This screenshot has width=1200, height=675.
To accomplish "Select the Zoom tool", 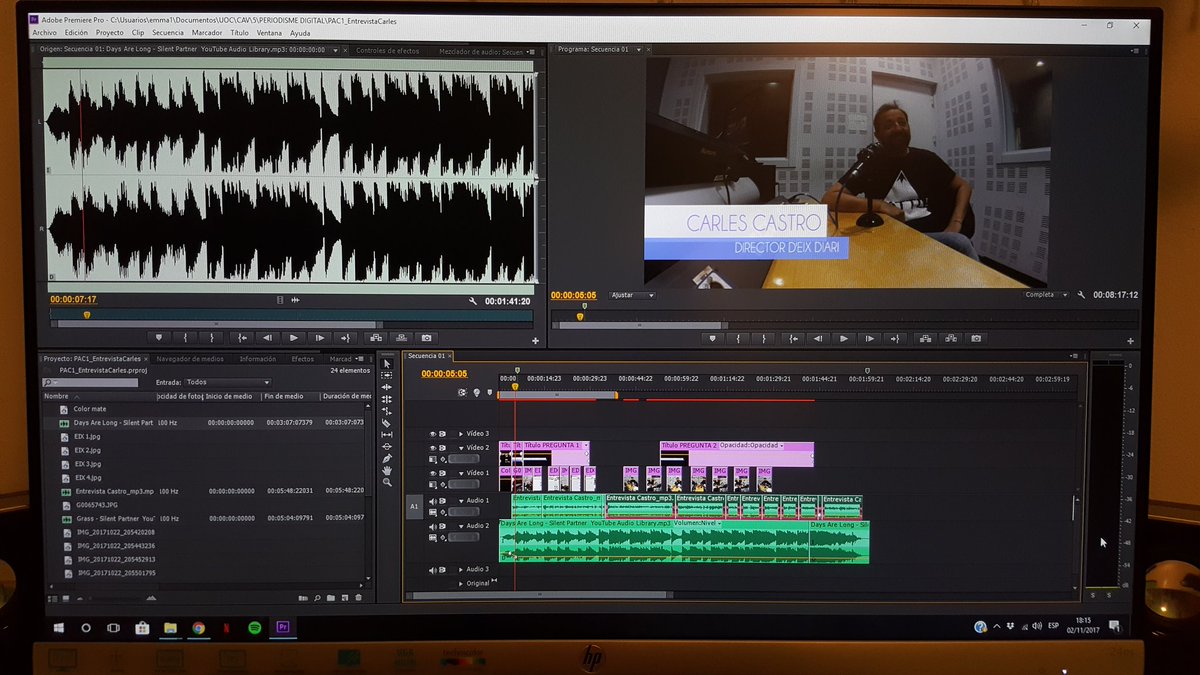I will pyautogui.click(x=387, y=483).
